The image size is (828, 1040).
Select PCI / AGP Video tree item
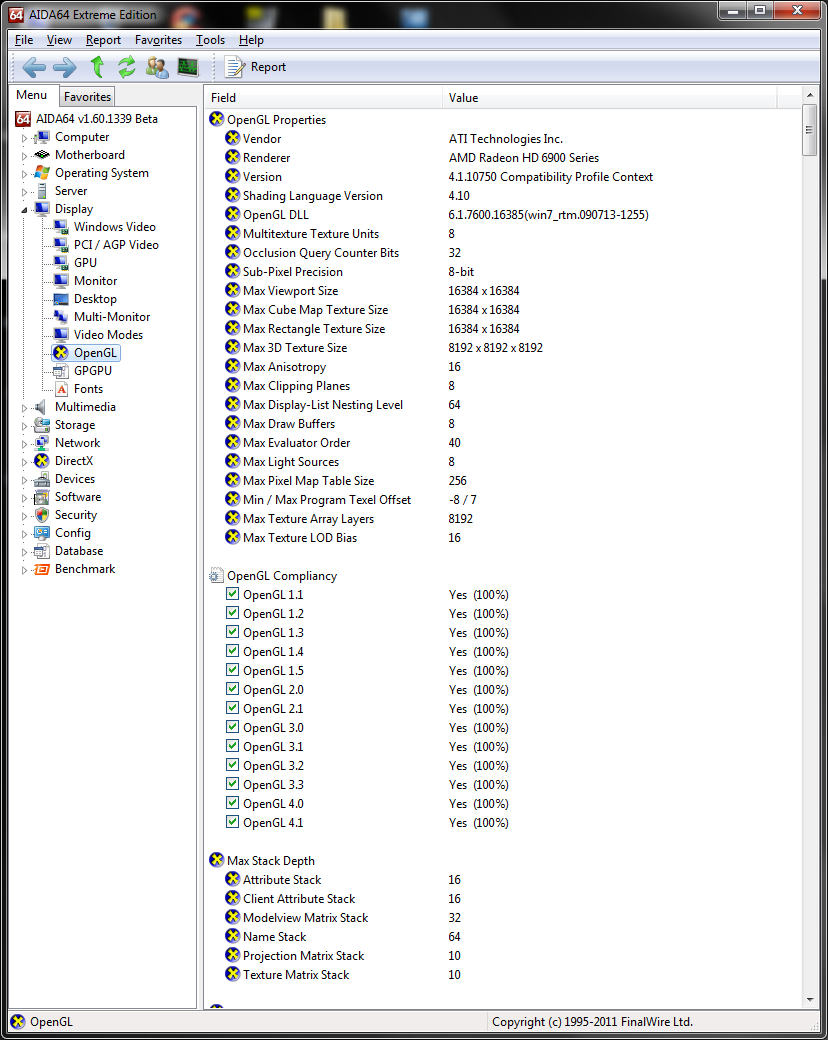(116, 245)
